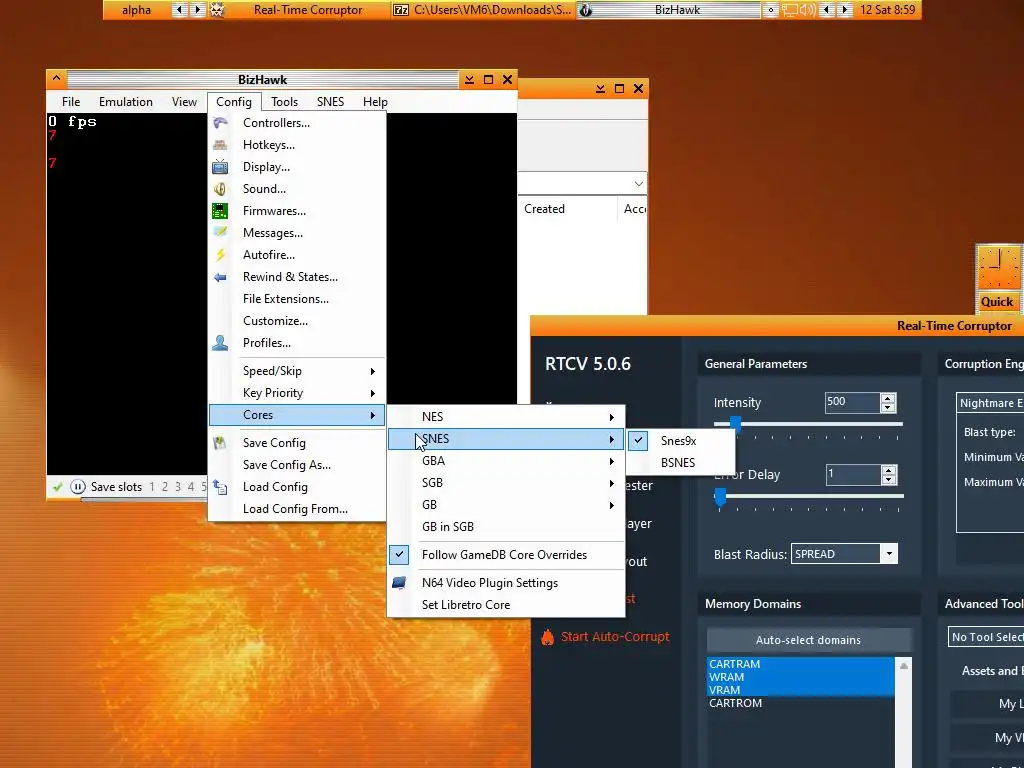The width and height of the screenshot is (1024, 768).
Task: Open Controllers settings via its gamepad icon
Action: pyautogui.click(x=220, y=123)
